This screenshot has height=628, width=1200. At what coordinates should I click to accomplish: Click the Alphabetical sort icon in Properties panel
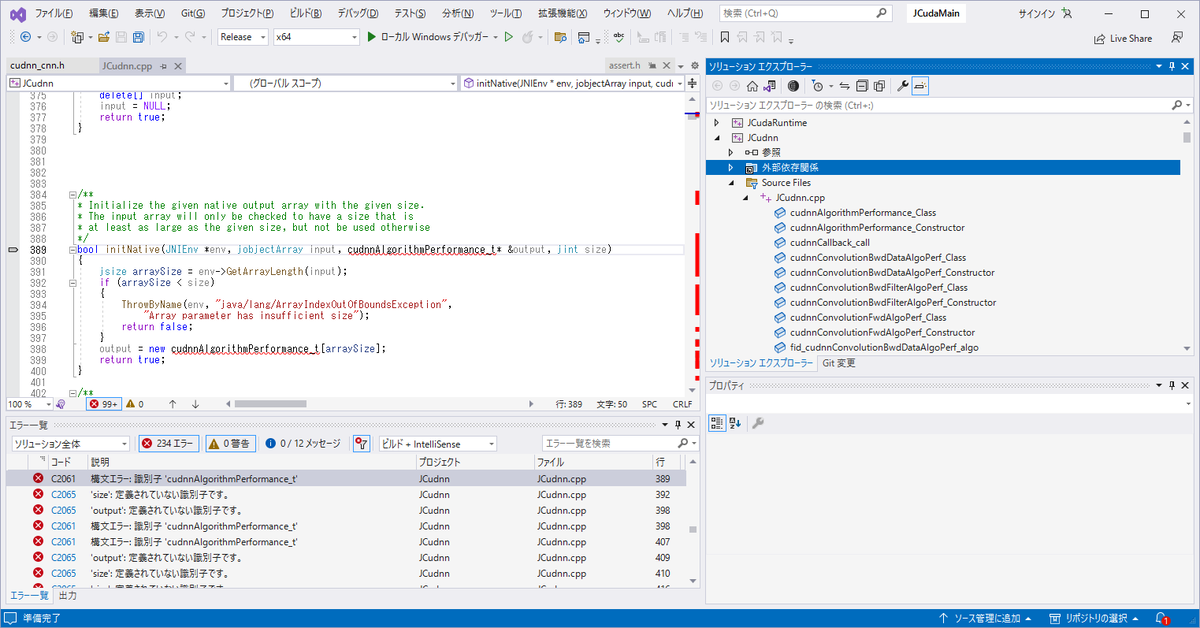tap(735, 423)
